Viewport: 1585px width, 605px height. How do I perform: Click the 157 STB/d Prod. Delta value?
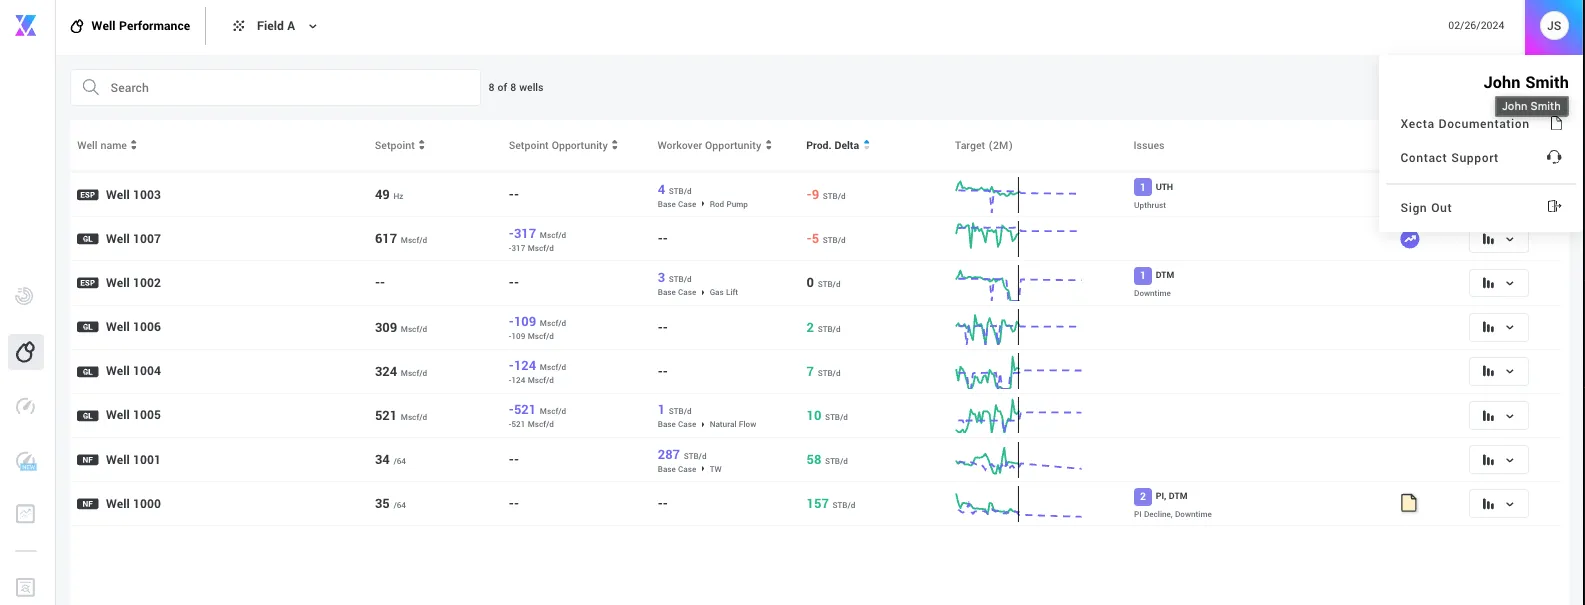point(831,504)
